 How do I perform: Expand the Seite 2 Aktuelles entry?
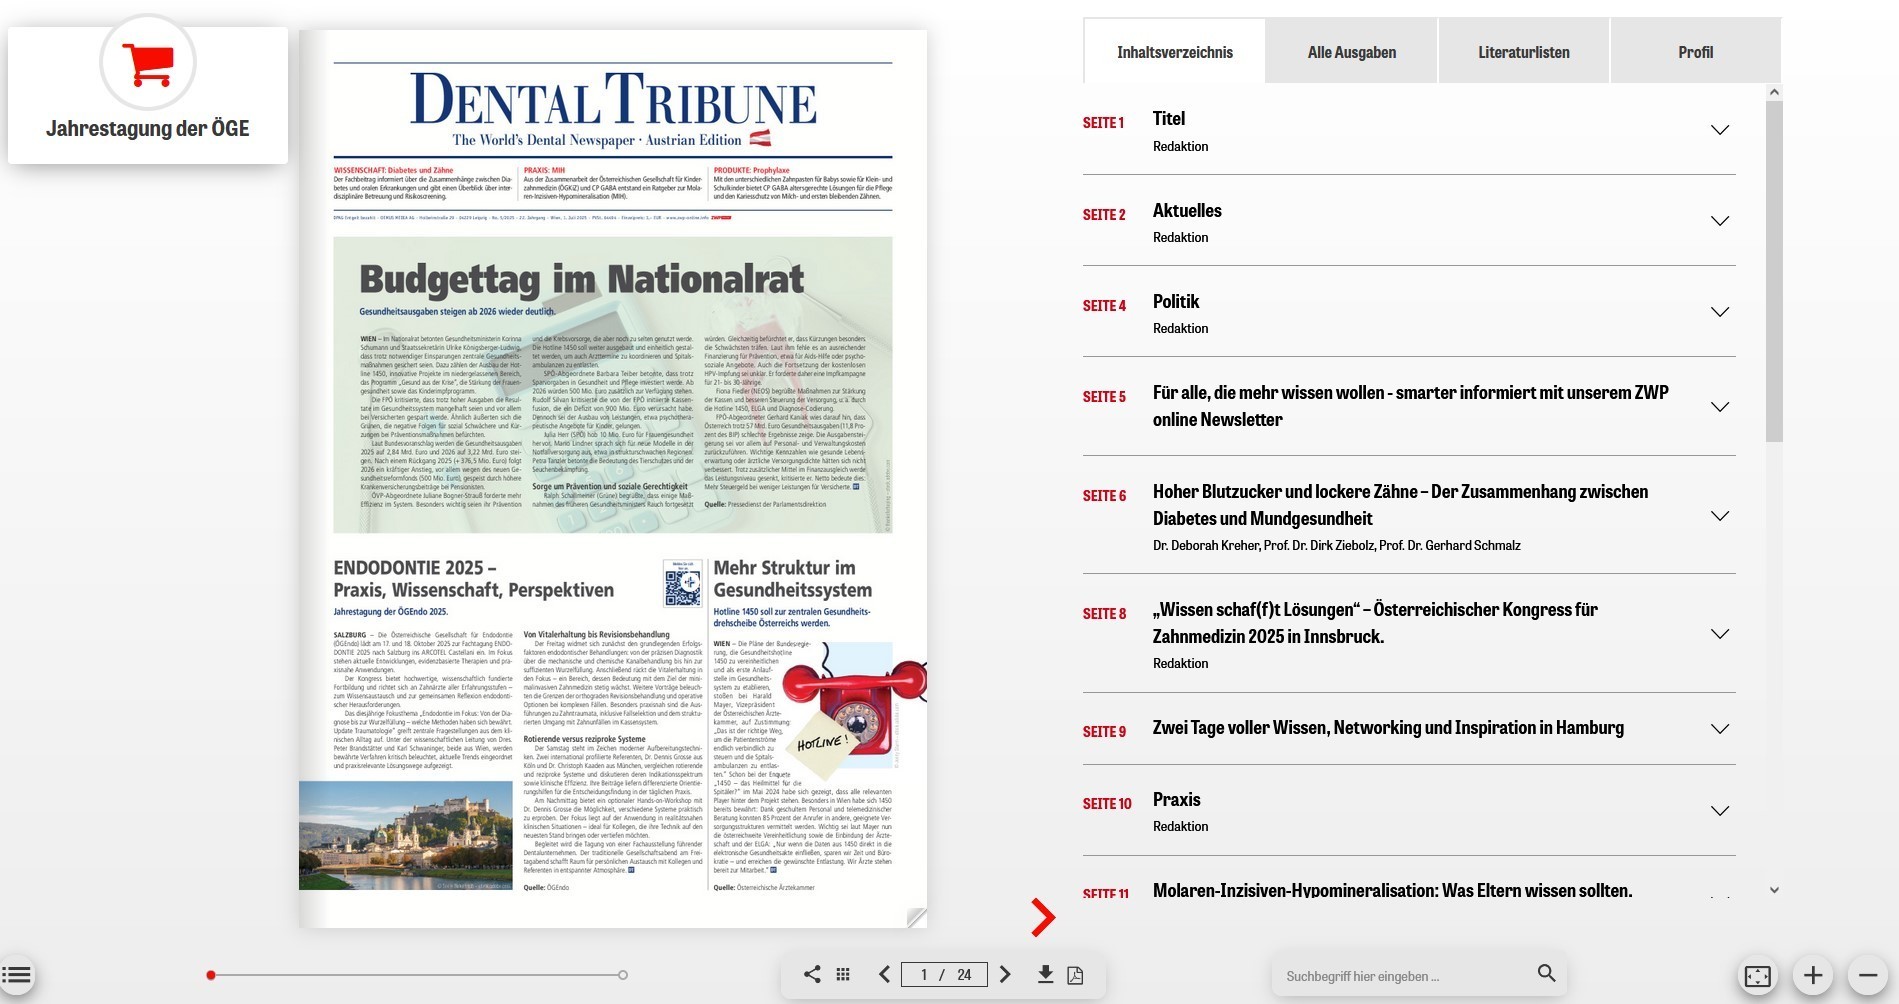coord(1720,221)
